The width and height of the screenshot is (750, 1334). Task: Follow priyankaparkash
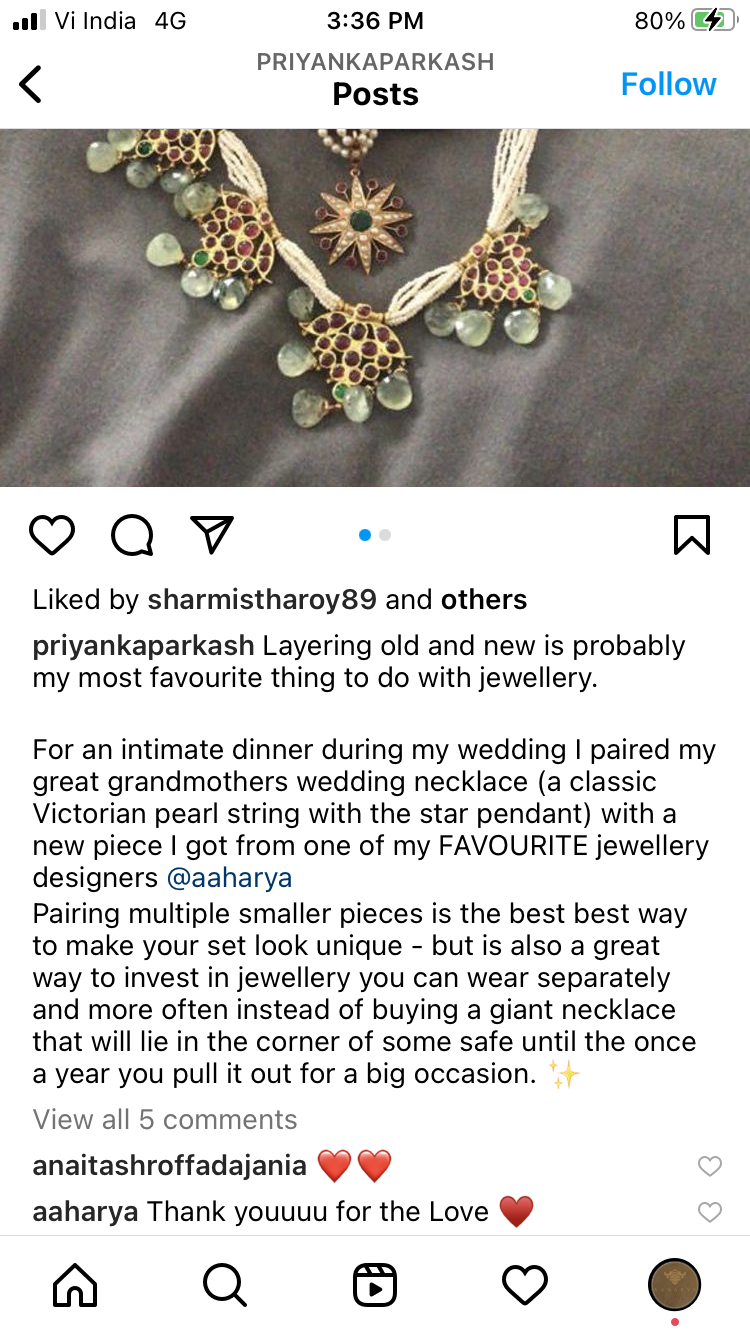pos(668,84)
